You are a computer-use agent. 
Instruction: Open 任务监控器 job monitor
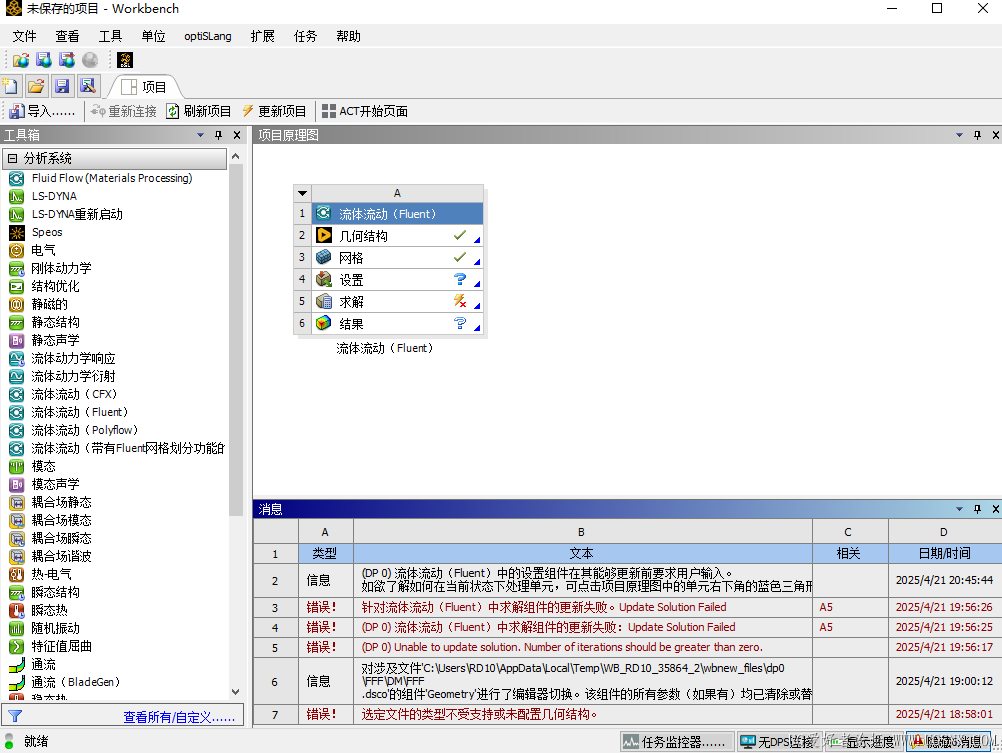(x=675, y=741)
